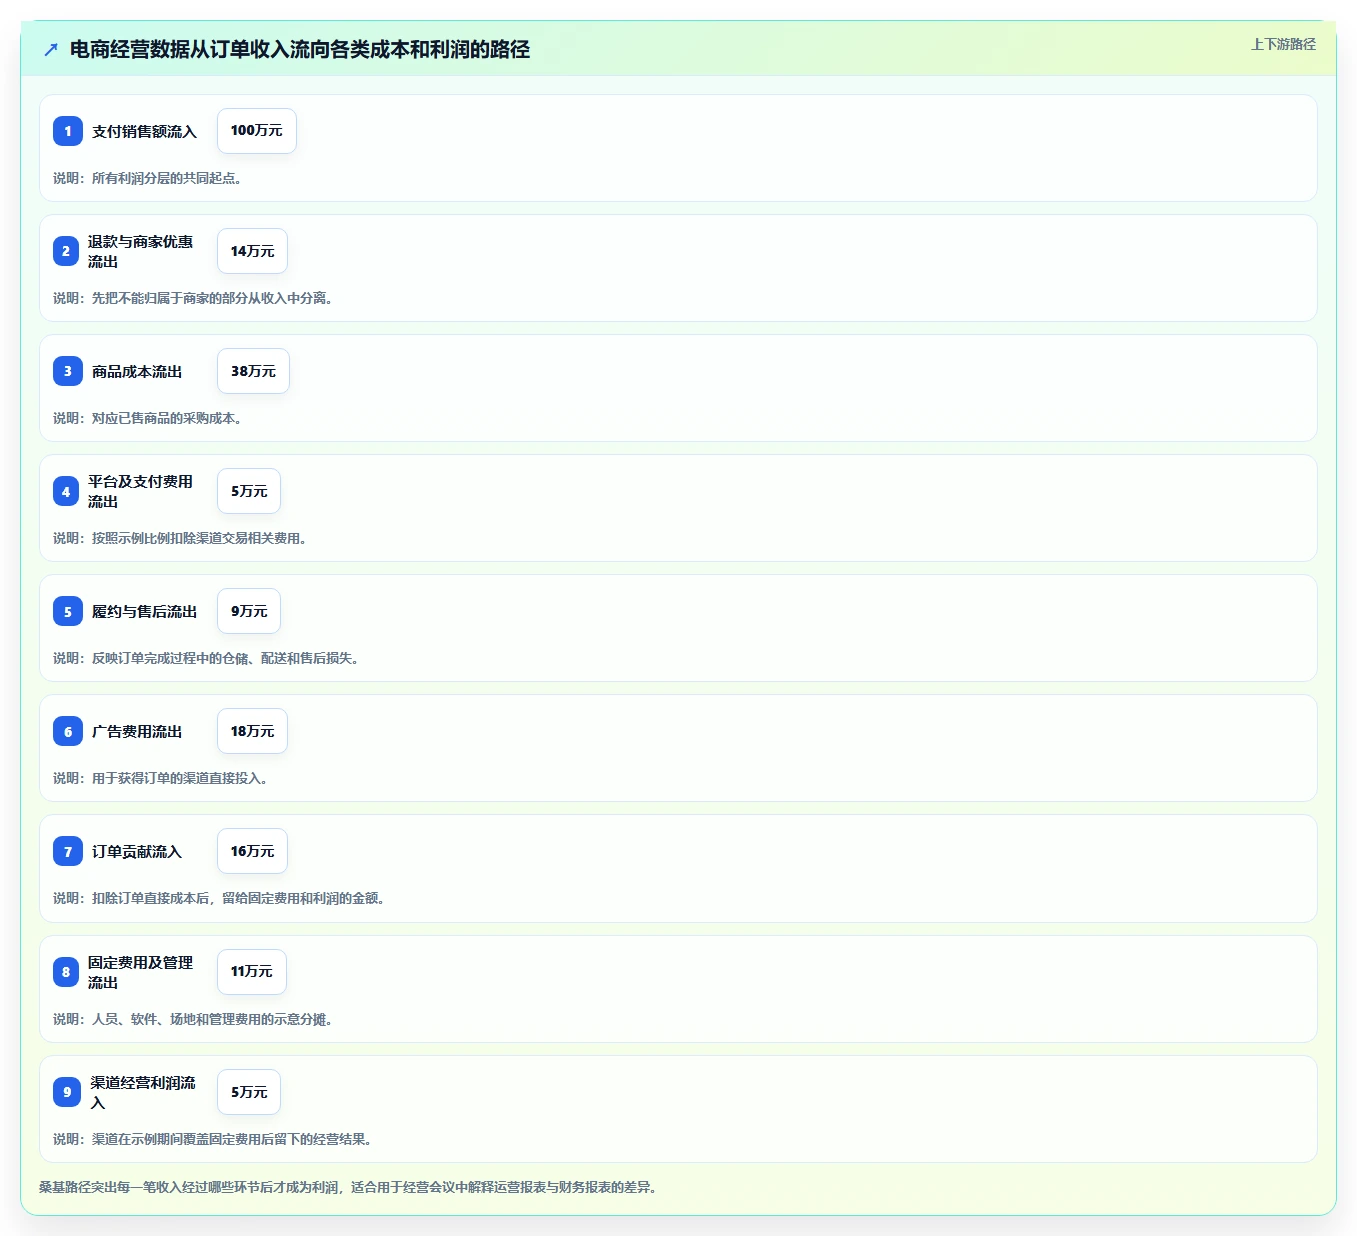Image resolution: width=1357 pixels, height=1236 pixels.
Task: Click the 16万元 value chip
Action: [252, 851]
